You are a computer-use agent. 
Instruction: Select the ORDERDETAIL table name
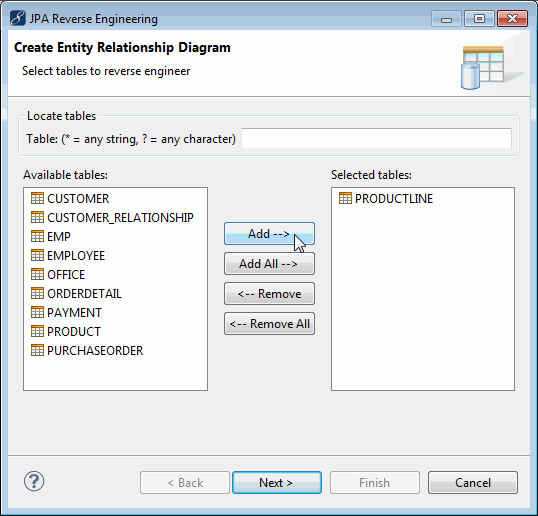(84, 294)
